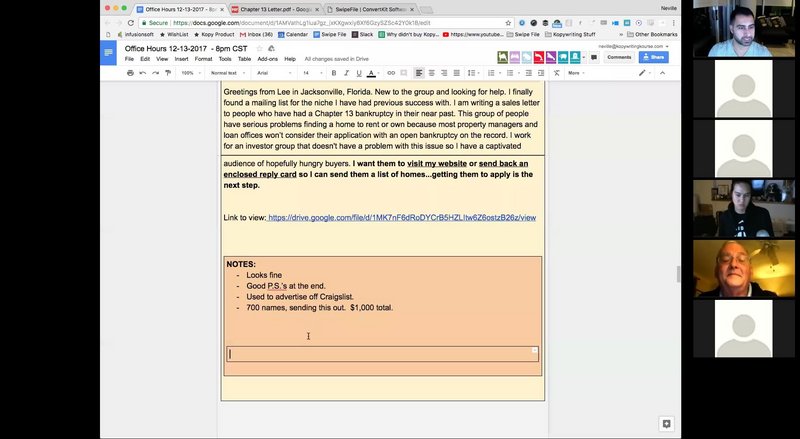Click the document title Office Hours 12-13-2017
This screenshot has width=800, height=439.
click(186, 48)
